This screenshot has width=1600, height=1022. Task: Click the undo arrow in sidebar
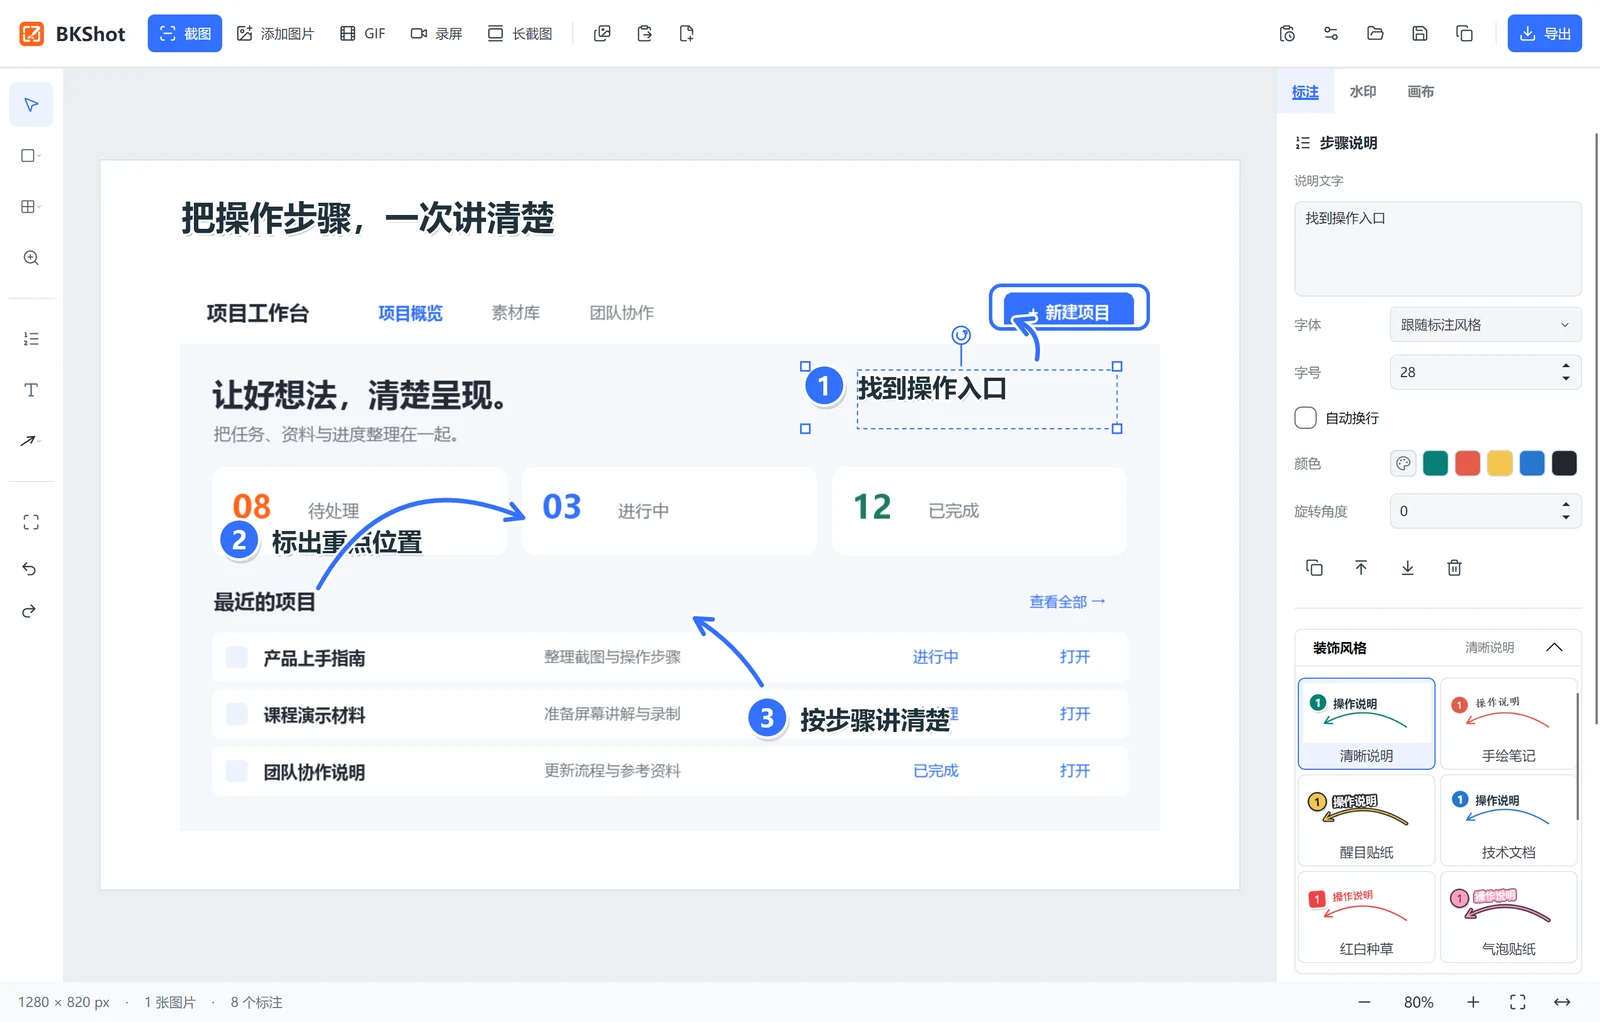29,569
